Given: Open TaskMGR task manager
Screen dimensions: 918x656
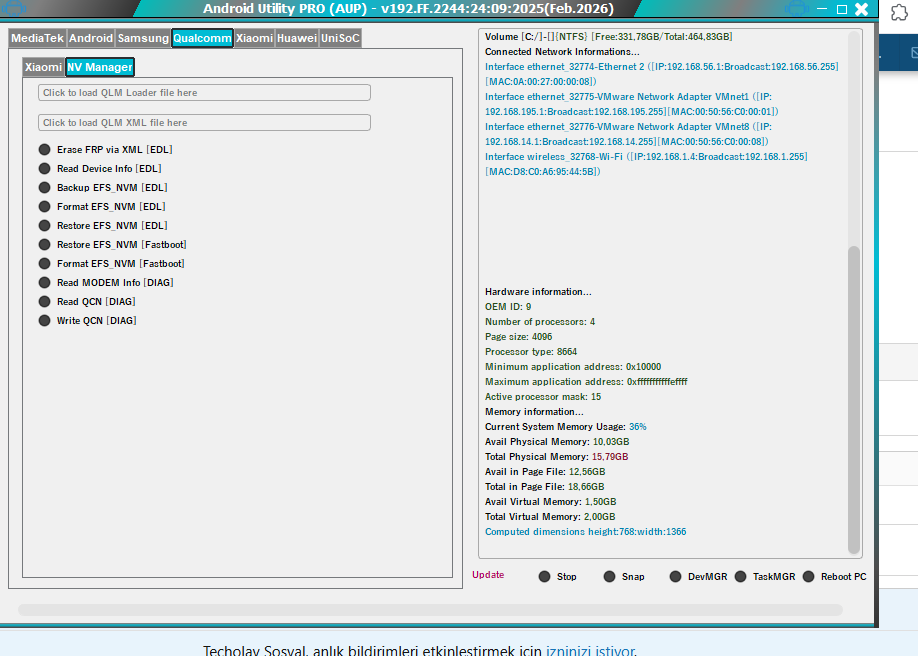Looking at the screenshot, I should (765, 577).
